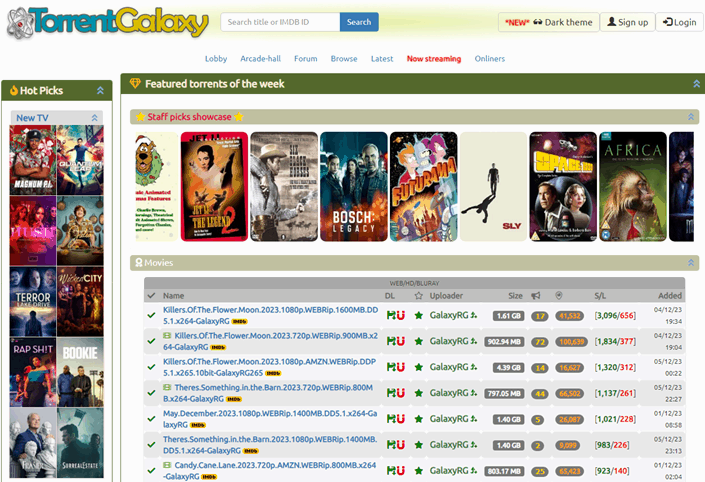Click the comments megaphone column header icon

tap(535, 296)
